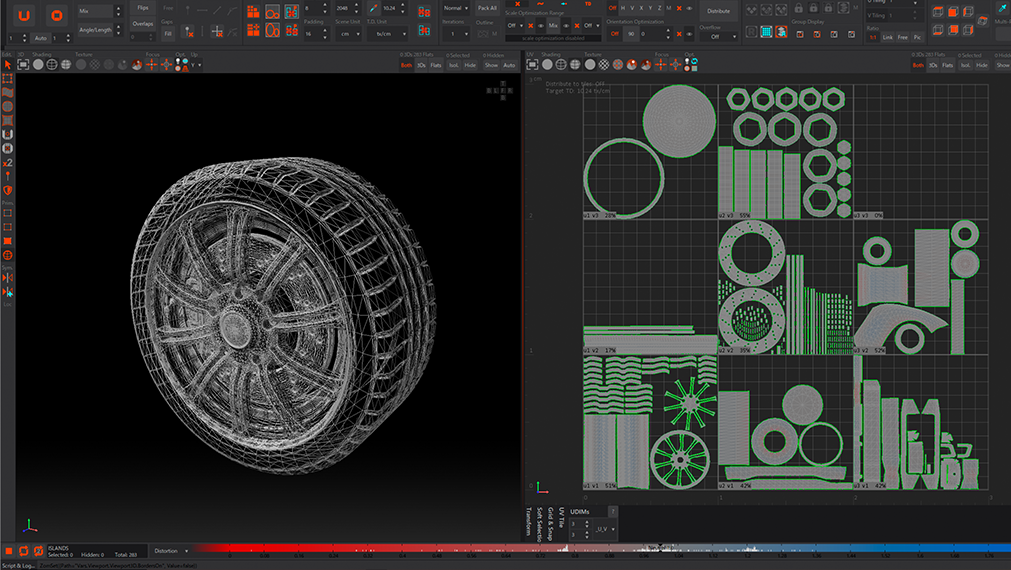Toggle the Orientation Optimization Off button
This screenshot has width=1011, height=570.
click(614, 34)
